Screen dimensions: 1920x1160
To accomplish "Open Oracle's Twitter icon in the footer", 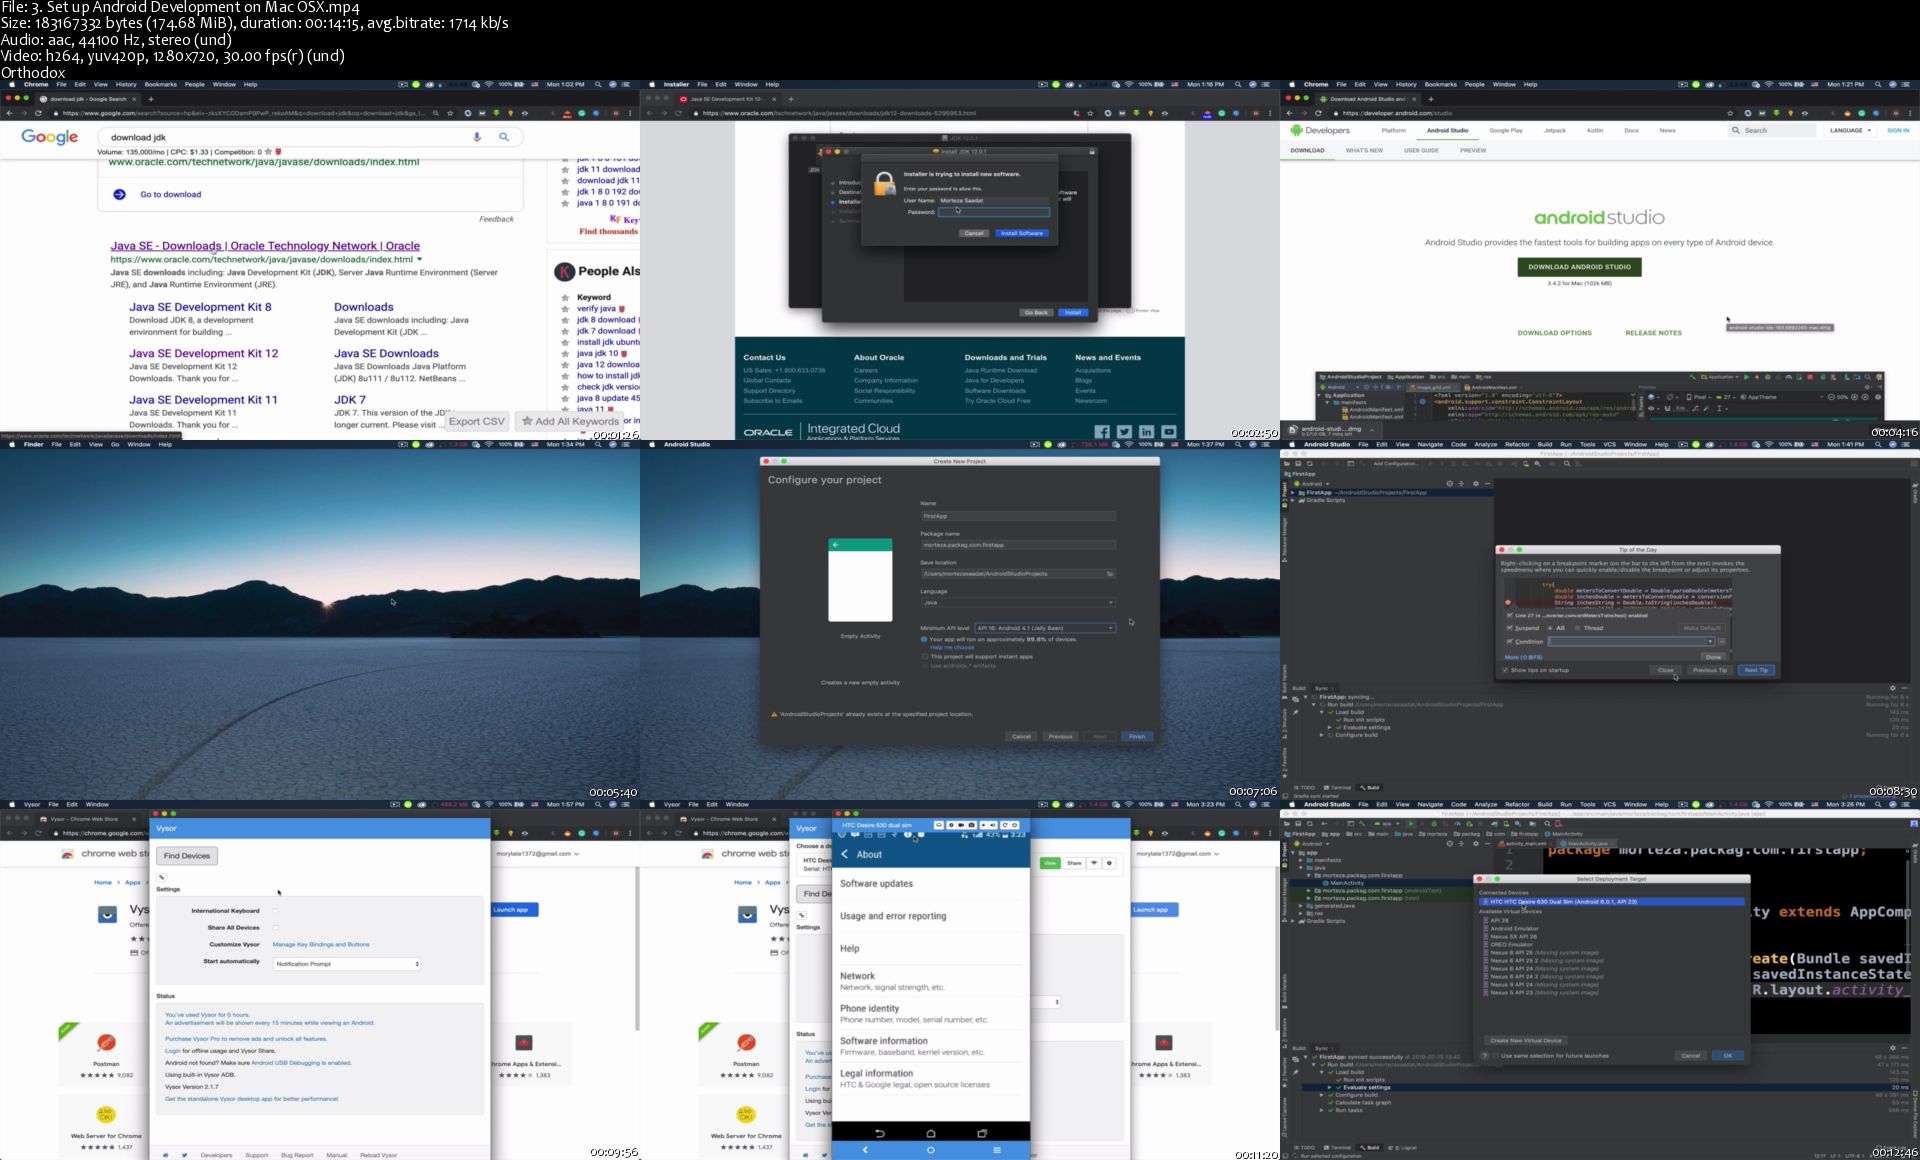I will click(x=1124, y=432).
